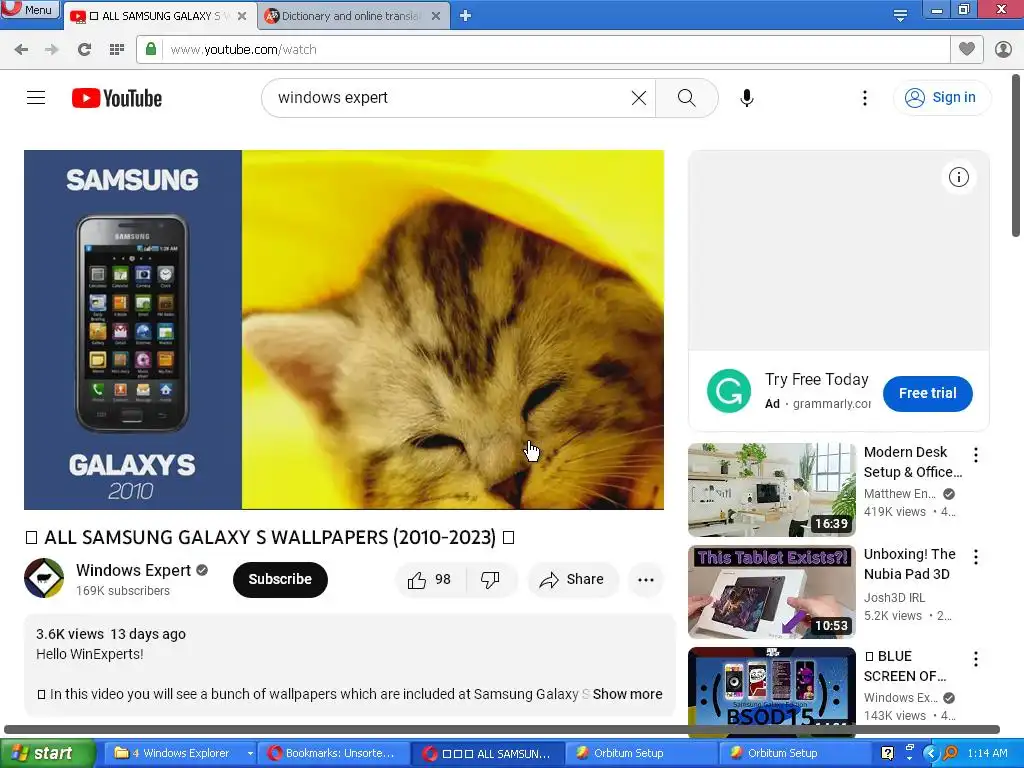Click the green security padlock icon
Viewport: 1024px width, 768px height.
[151, 49]
